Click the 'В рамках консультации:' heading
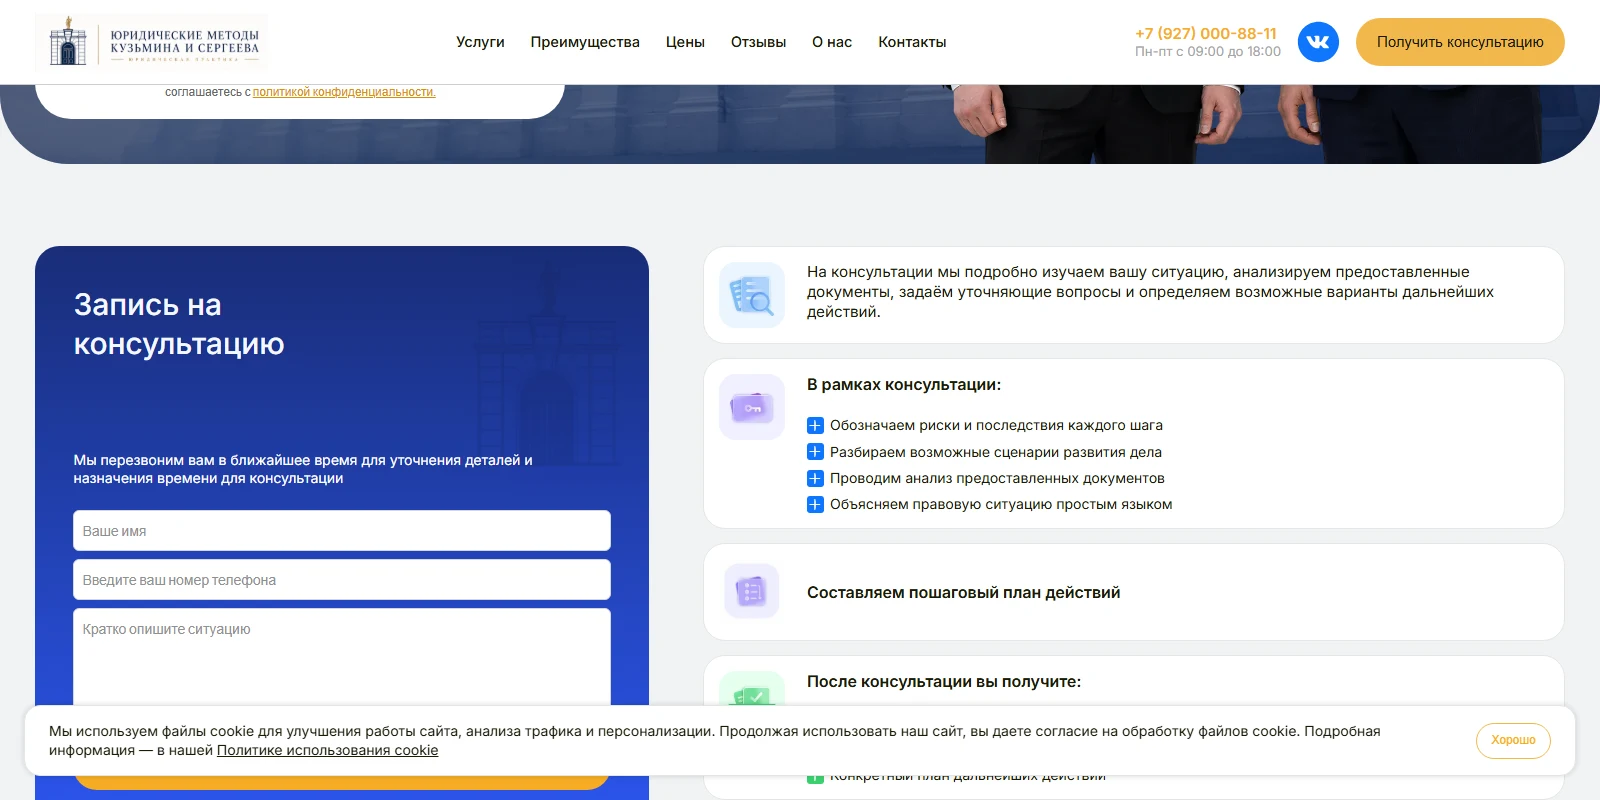The image size is (1600, 800). coord(904,385)
